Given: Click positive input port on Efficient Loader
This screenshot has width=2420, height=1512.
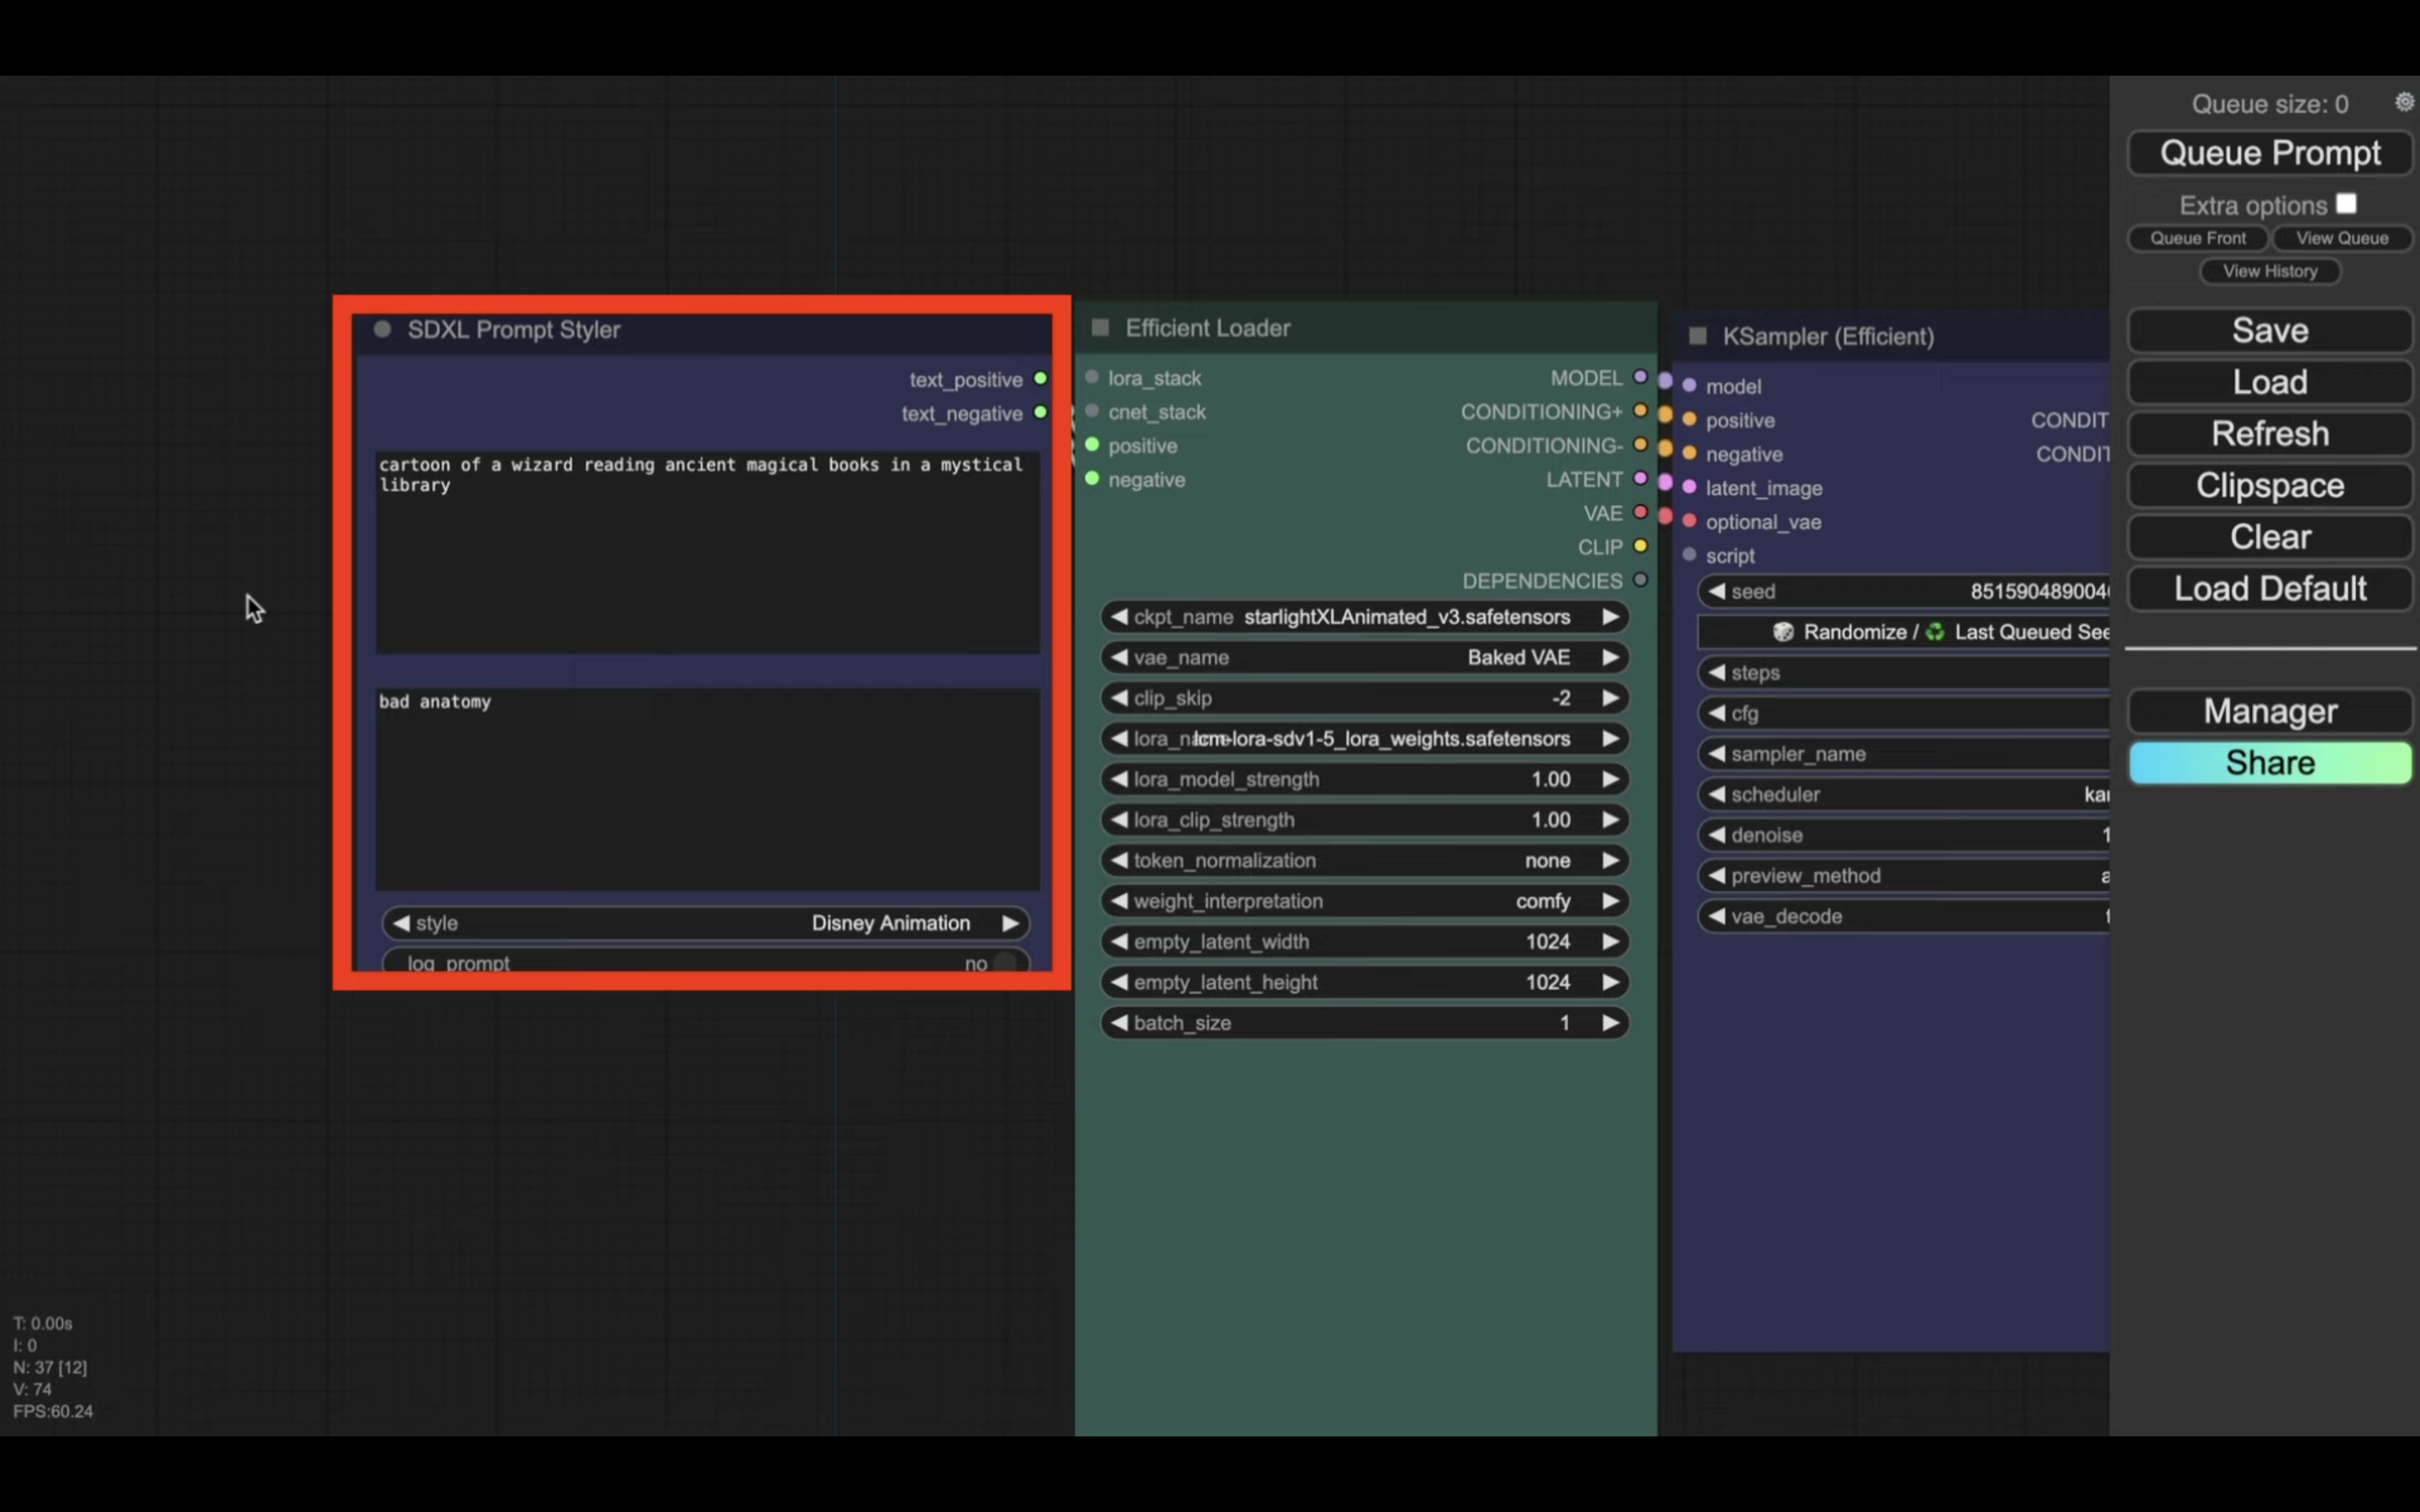Looking at the screenshot, I should pyautogui.click(x=1092, y=445).
